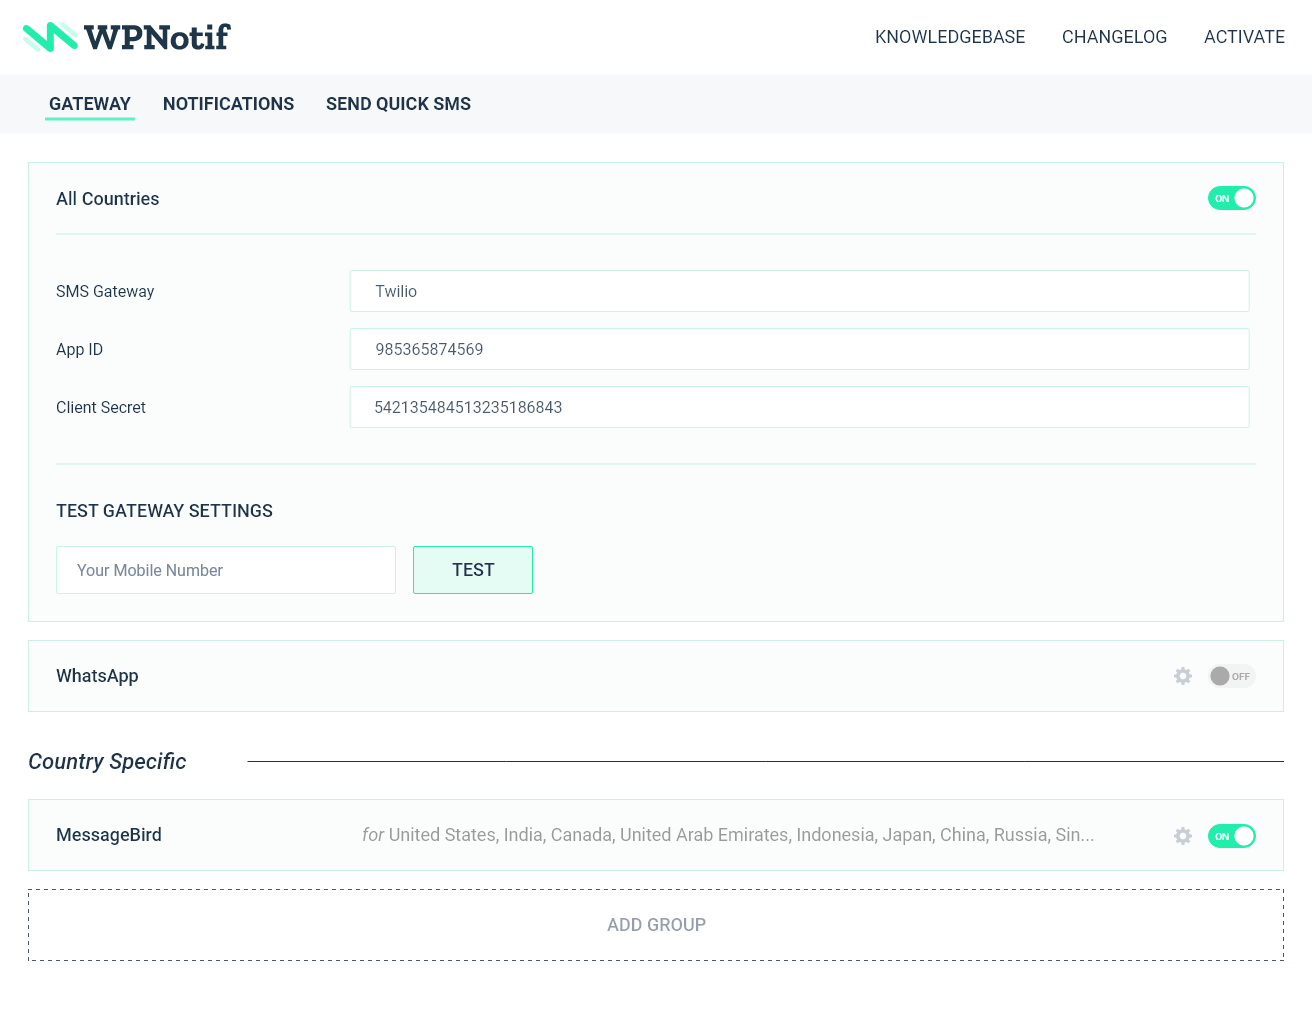Open the SMS Gateway Twilio dropdown
This screenshot has height=1012, width=1313.
pyautogui.click(x=799, y=291)
